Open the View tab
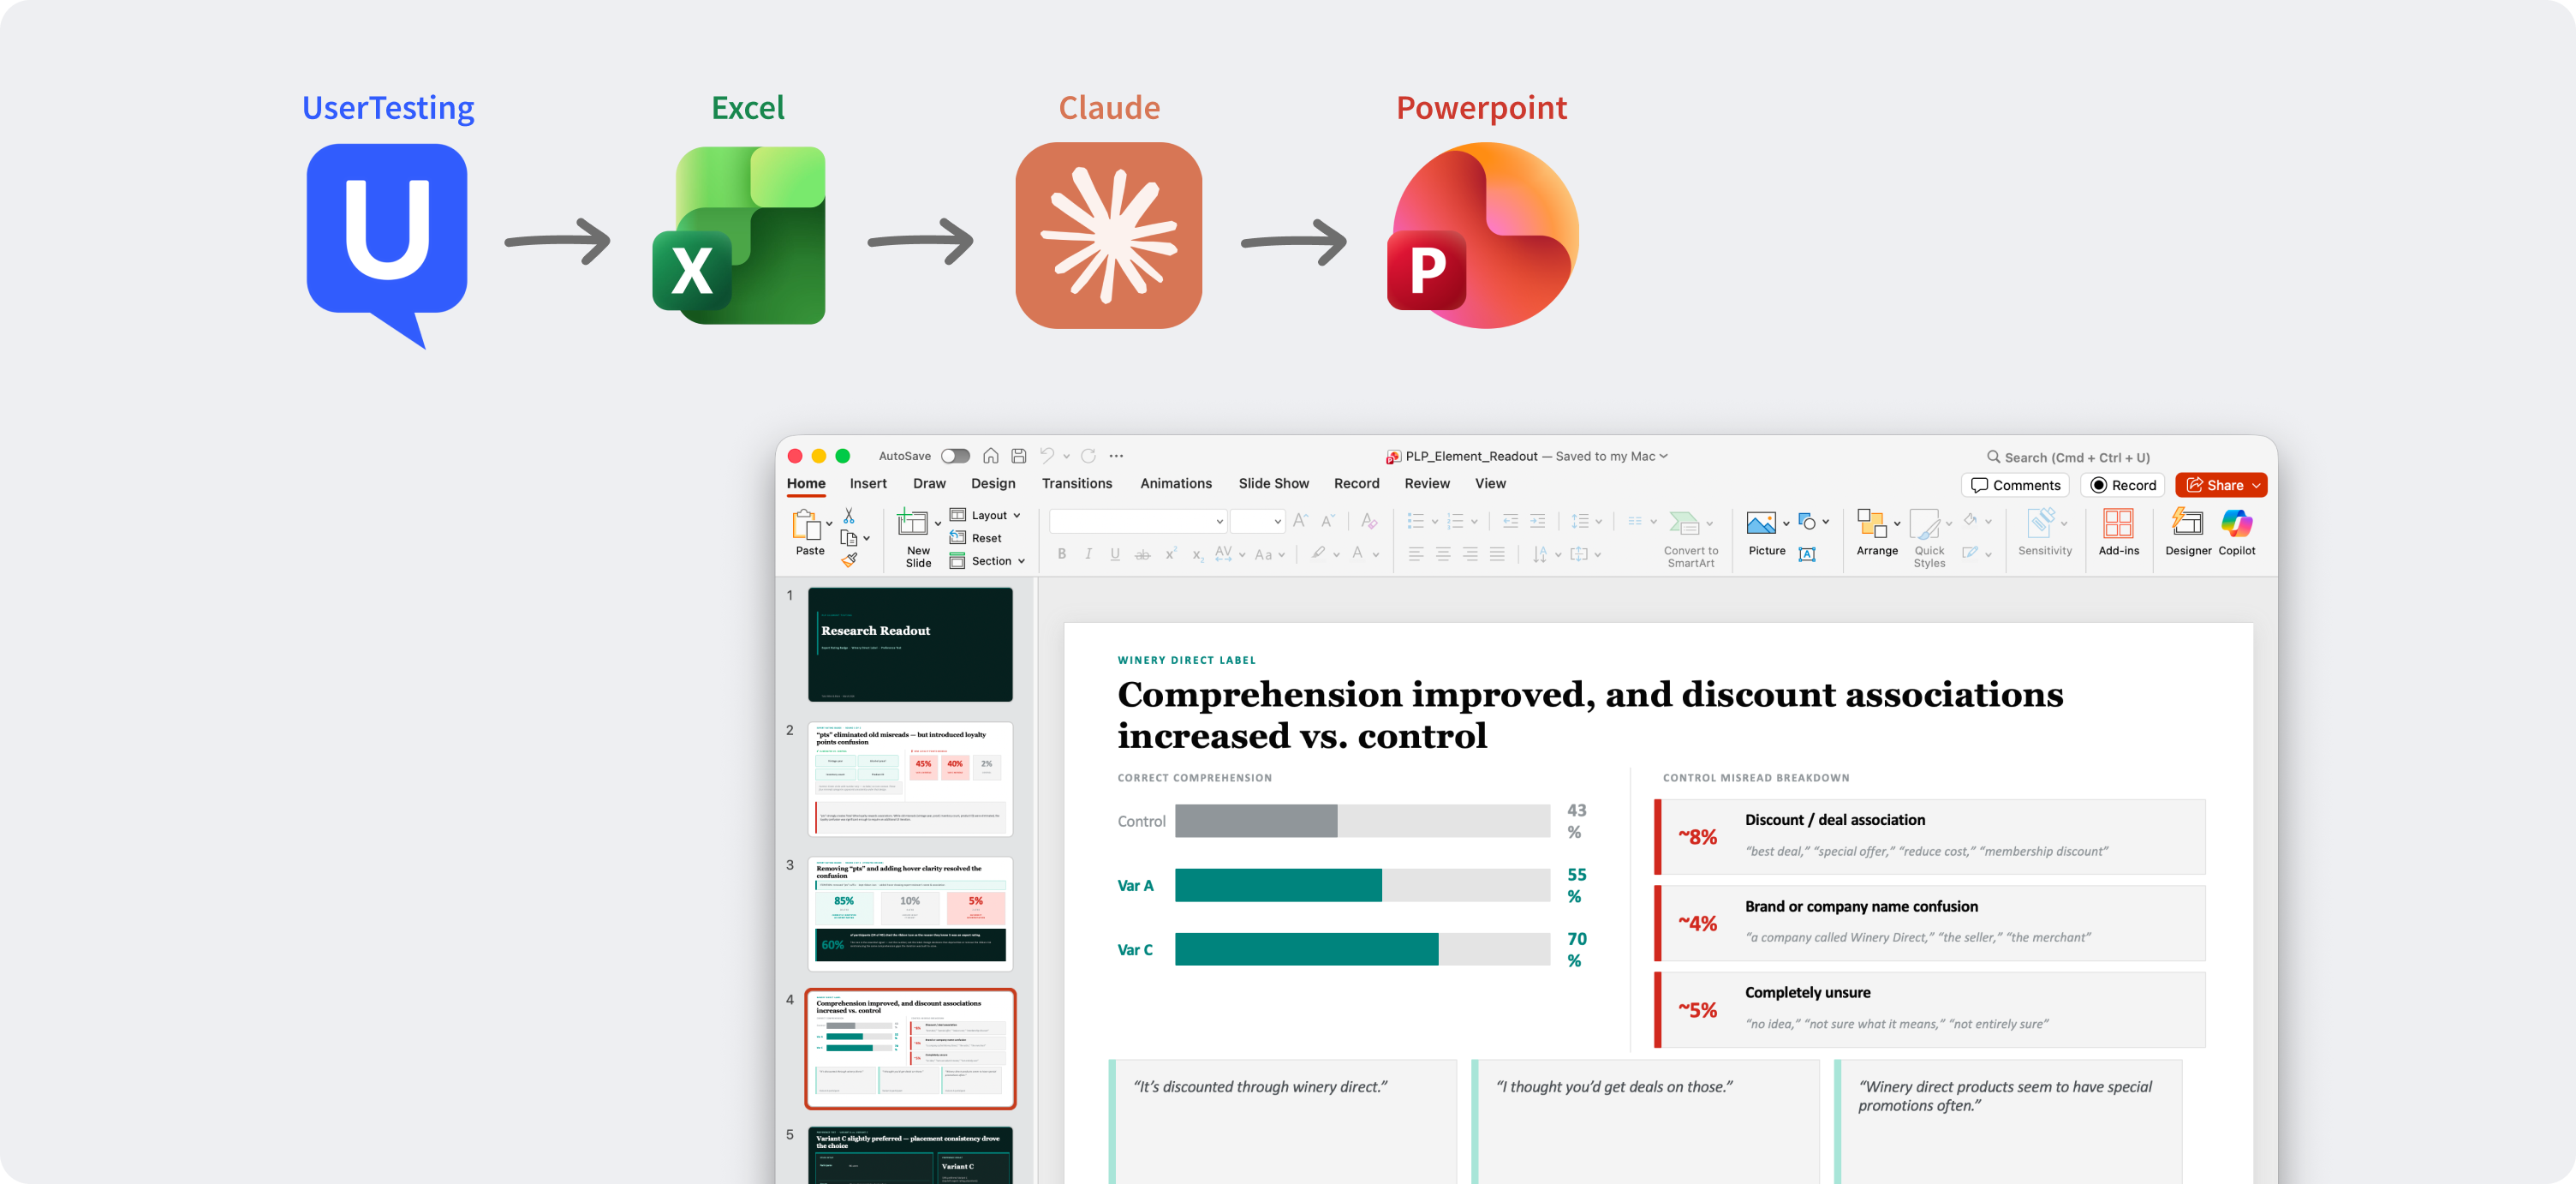 [1490, 483]
